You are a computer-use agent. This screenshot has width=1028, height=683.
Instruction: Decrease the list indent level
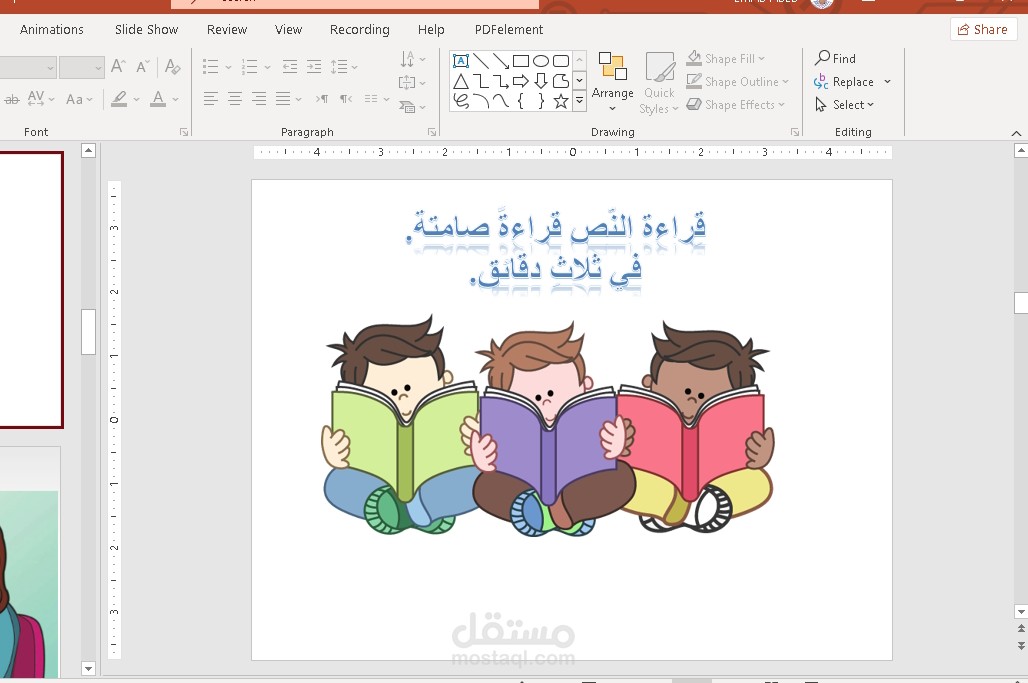click(x=290, y=66)
